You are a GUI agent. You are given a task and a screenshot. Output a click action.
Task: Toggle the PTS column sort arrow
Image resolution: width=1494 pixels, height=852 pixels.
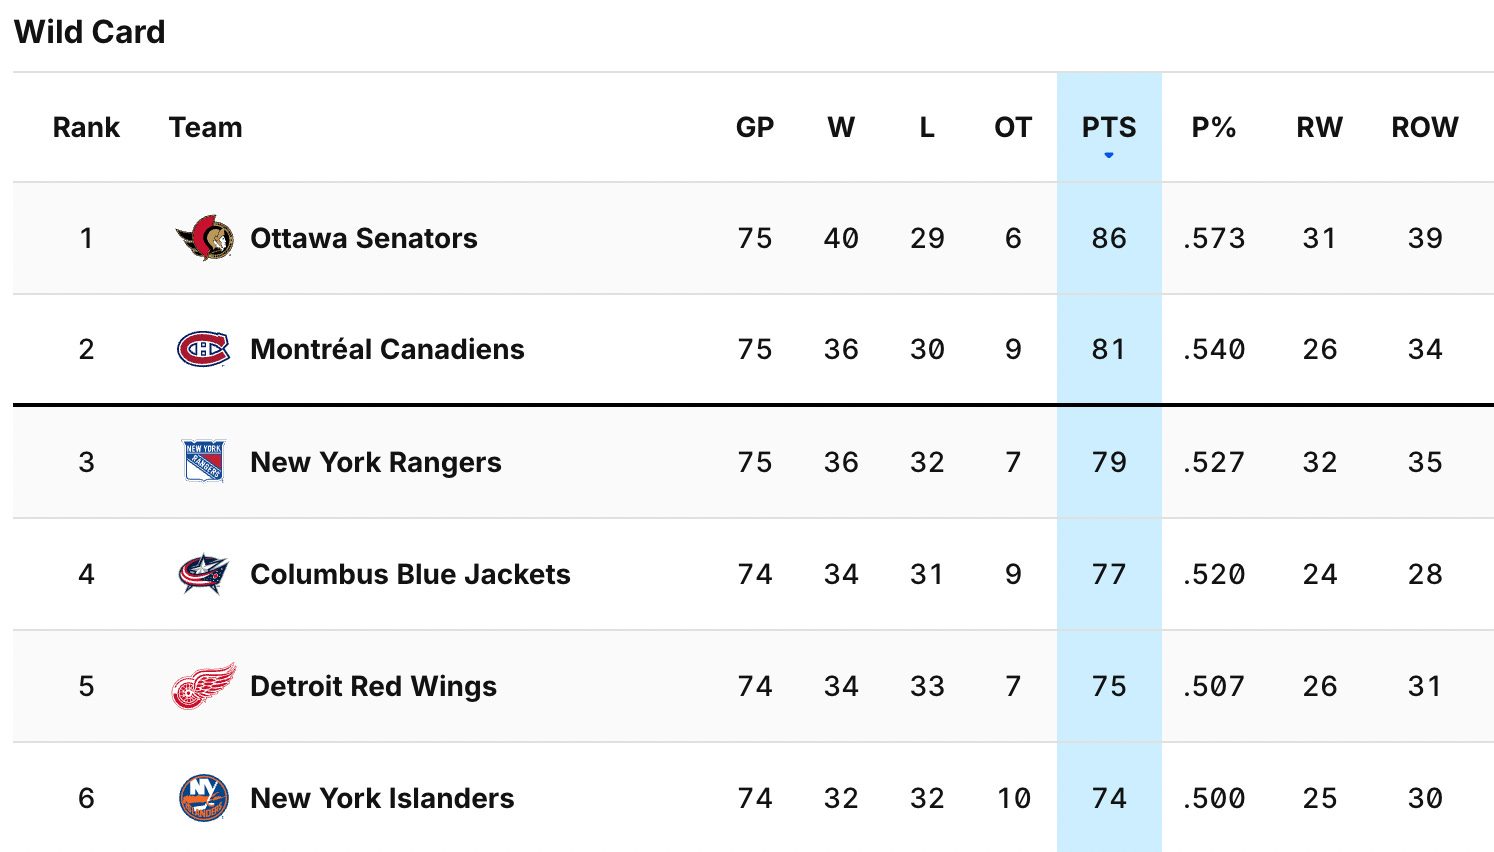(1109, 155)
